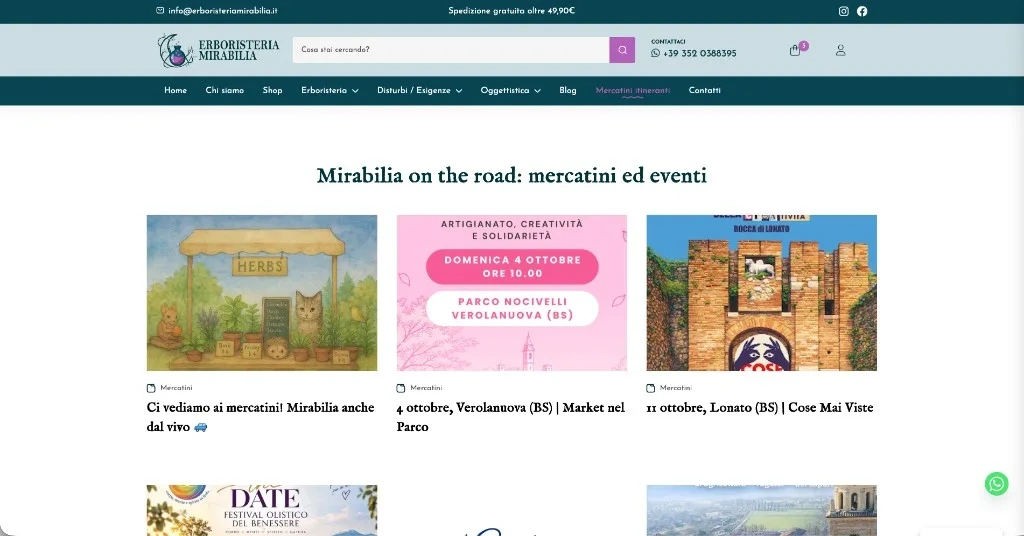Click the Erboristeria Mirabilia logo

(x=218, y=50)
